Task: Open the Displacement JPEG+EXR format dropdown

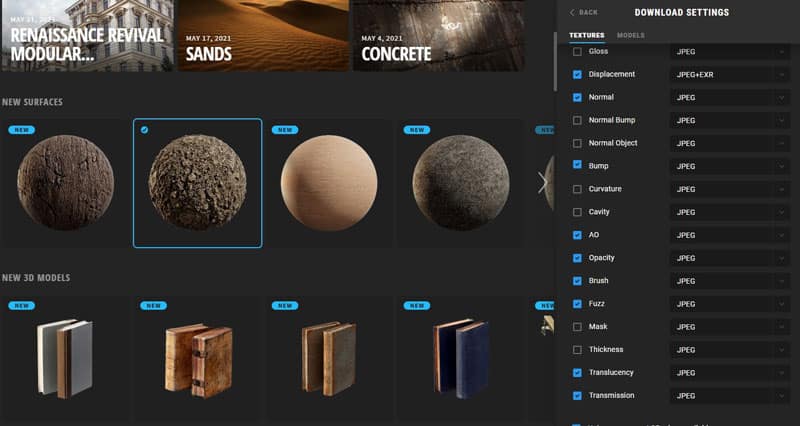Action: click(730, 74)
